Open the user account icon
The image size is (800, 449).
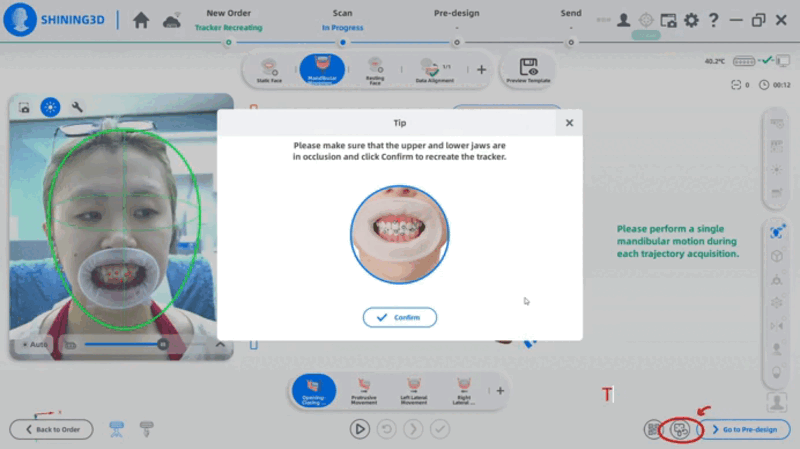click(x=623, y=20)
